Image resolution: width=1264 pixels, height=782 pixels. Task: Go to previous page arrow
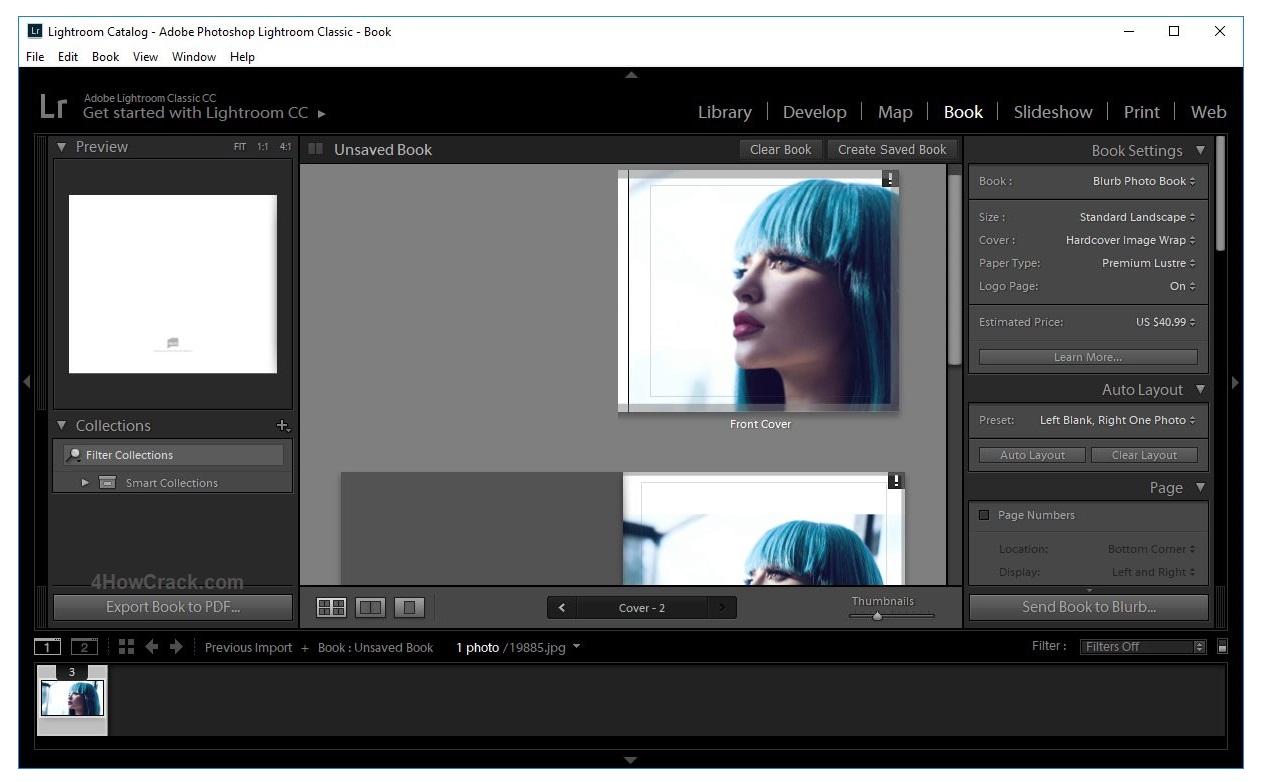(x=562, y=607)
